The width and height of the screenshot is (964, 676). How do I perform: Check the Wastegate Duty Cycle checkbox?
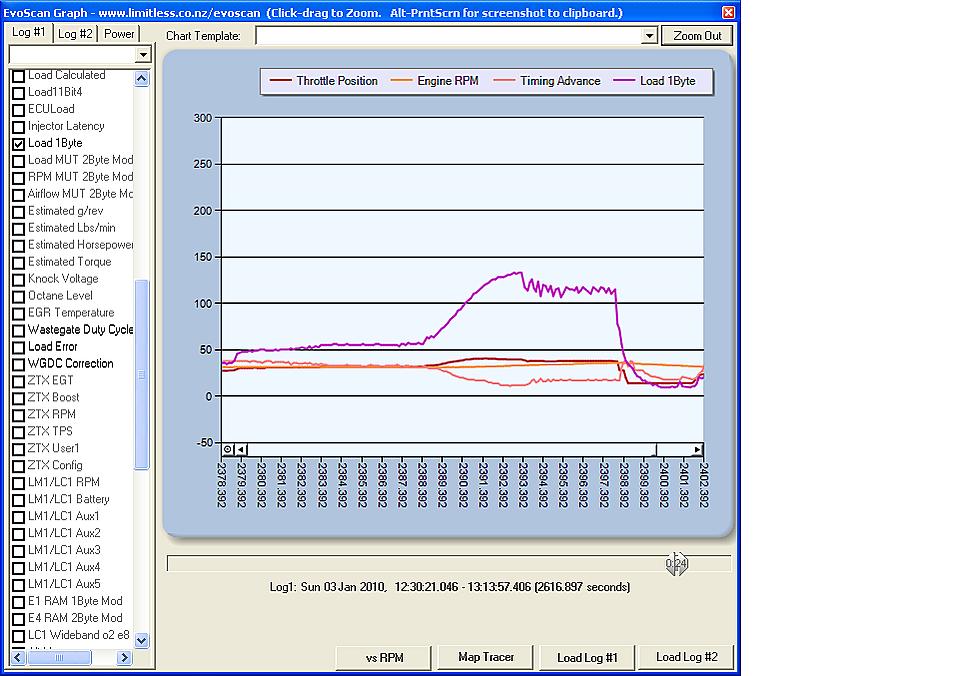(x=18, y=330)
